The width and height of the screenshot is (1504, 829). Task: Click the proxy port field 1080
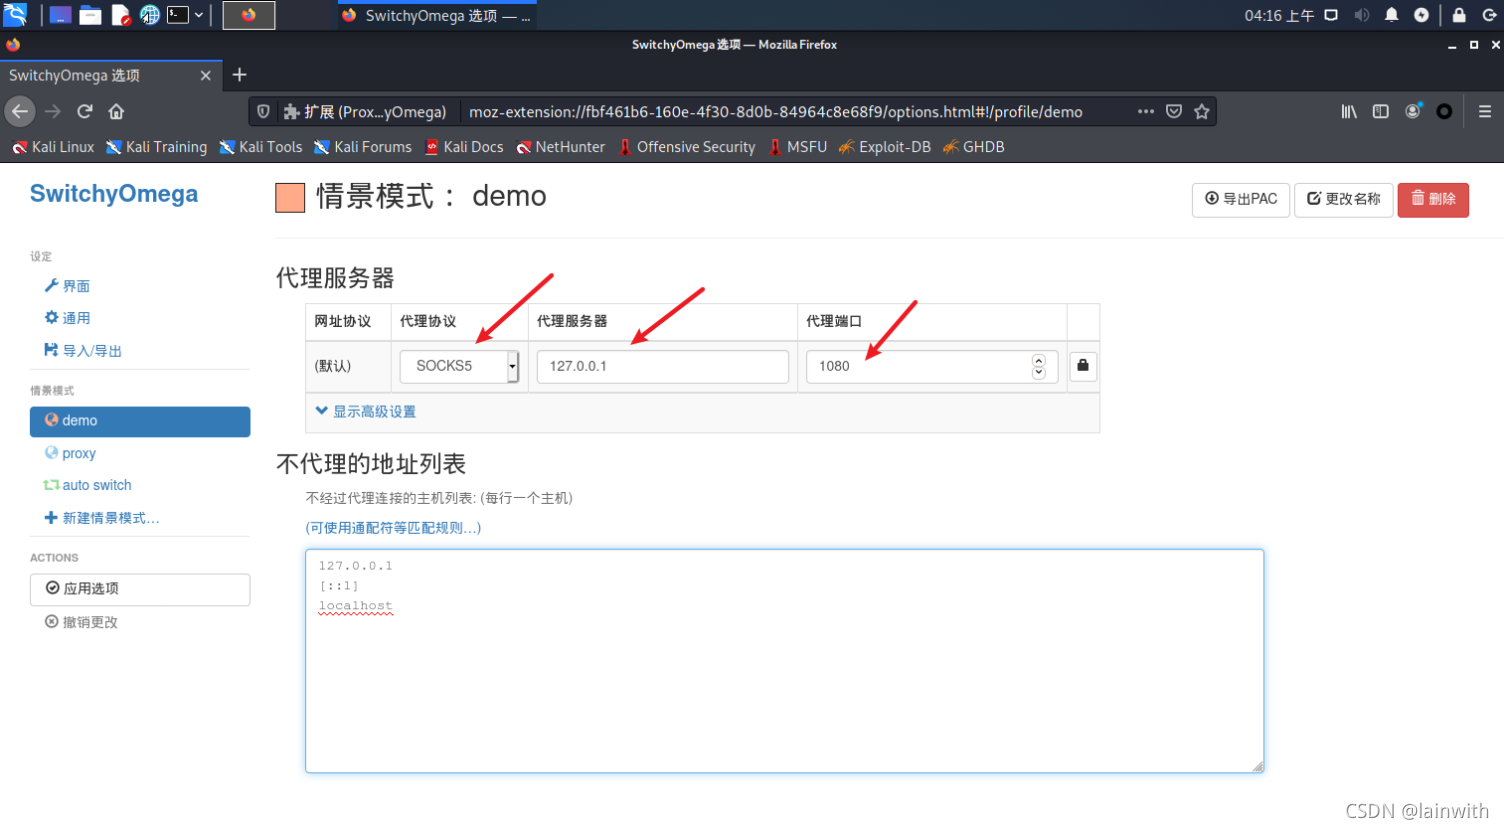pyautogui.click(x=932, y=366)
